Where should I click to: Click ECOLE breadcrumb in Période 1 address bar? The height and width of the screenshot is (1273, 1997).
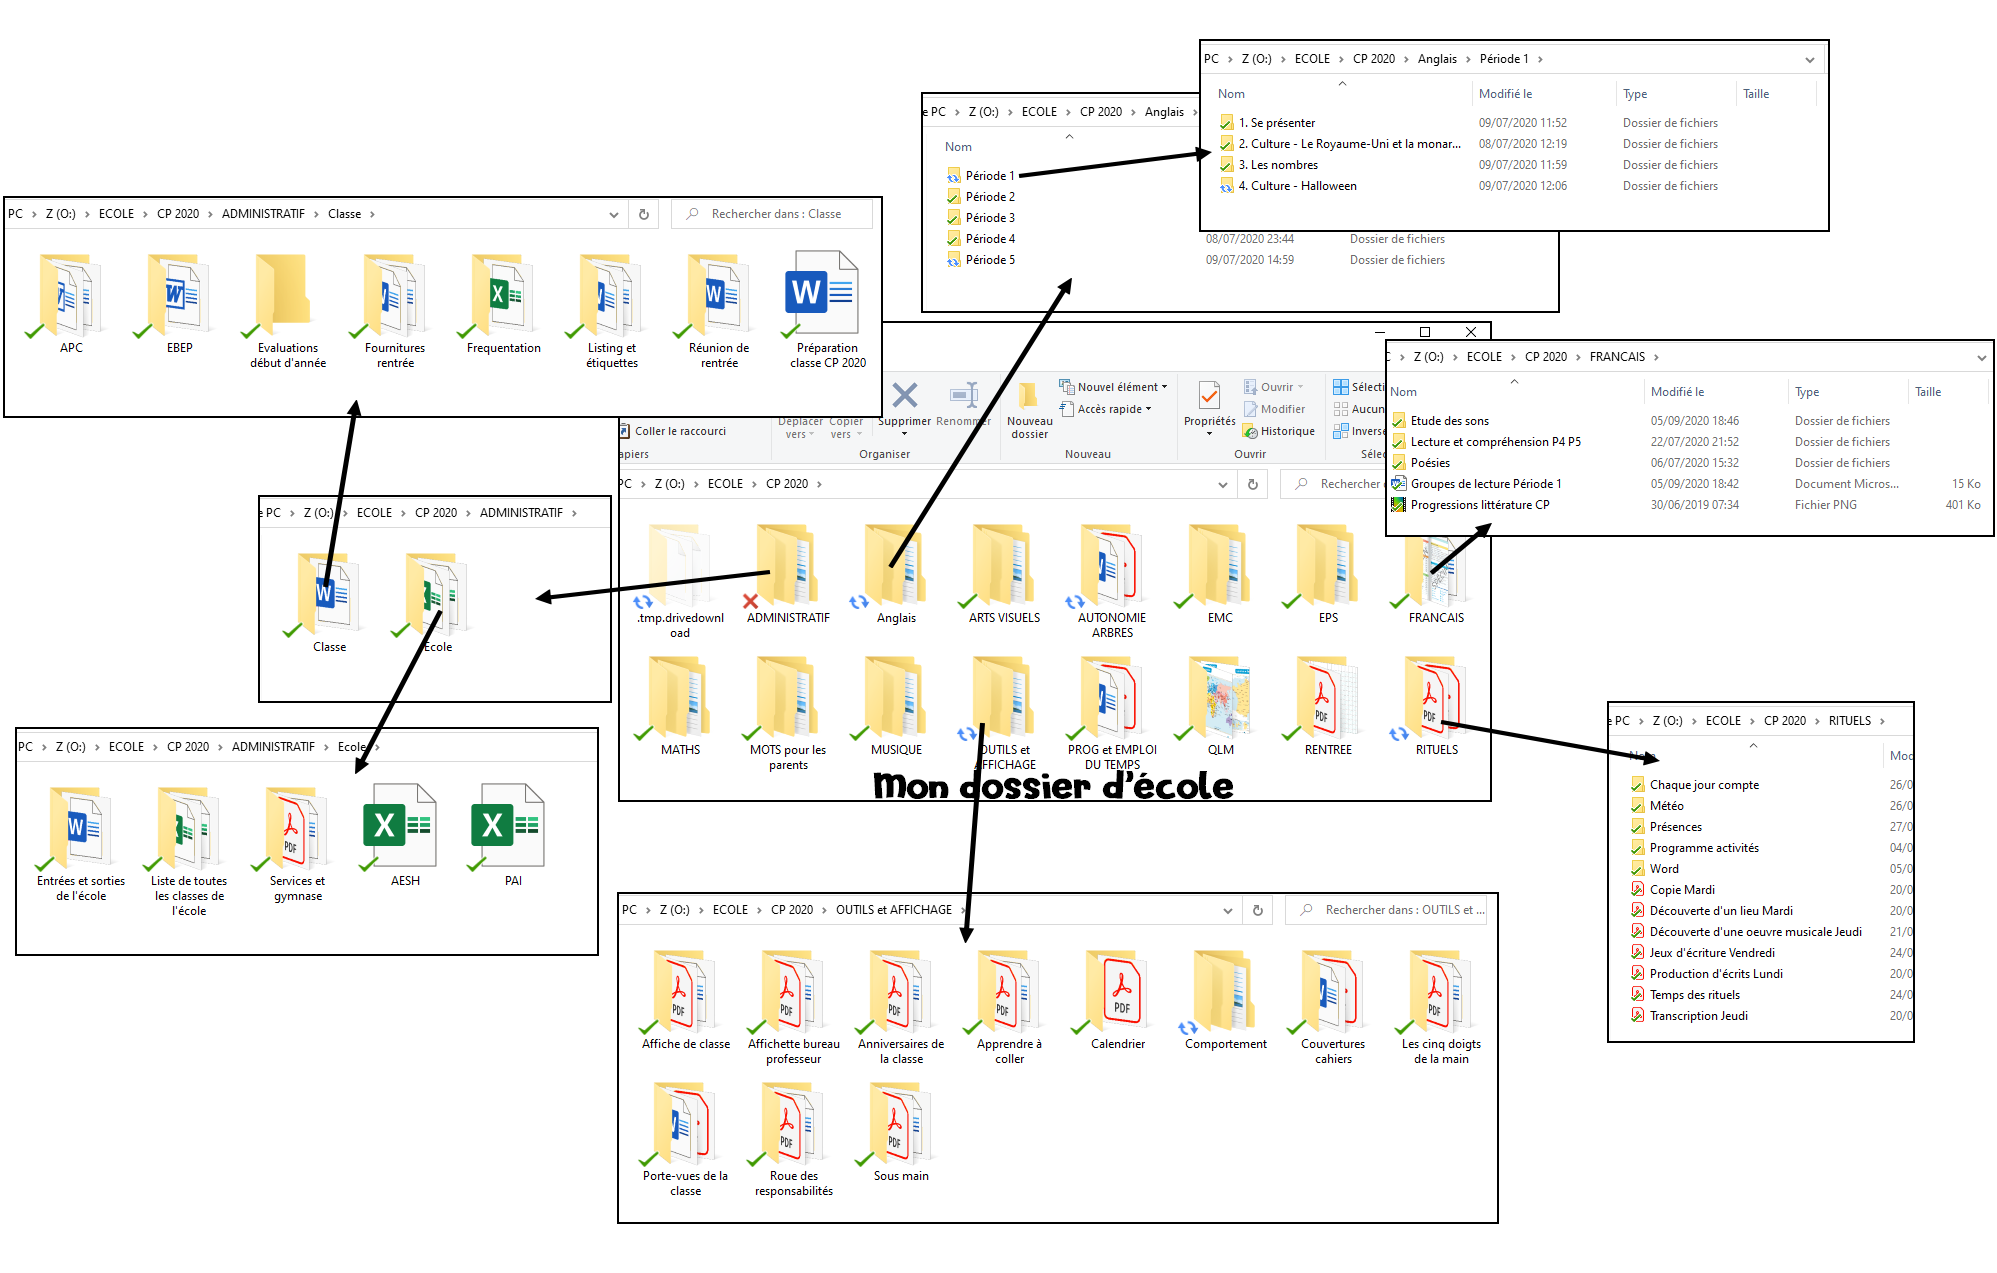(x=1311, y=59)
